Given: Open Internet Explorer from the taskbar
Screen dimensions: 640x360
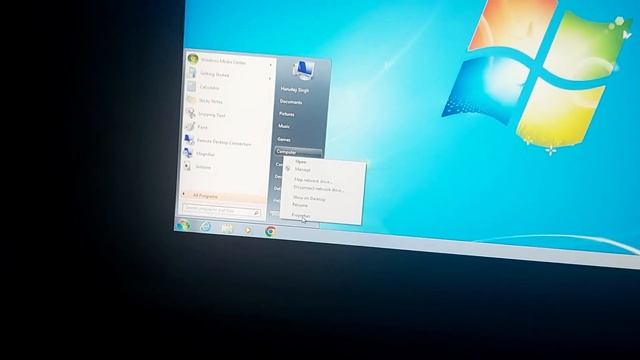Looking at the screenshot, I should (206, 226).
